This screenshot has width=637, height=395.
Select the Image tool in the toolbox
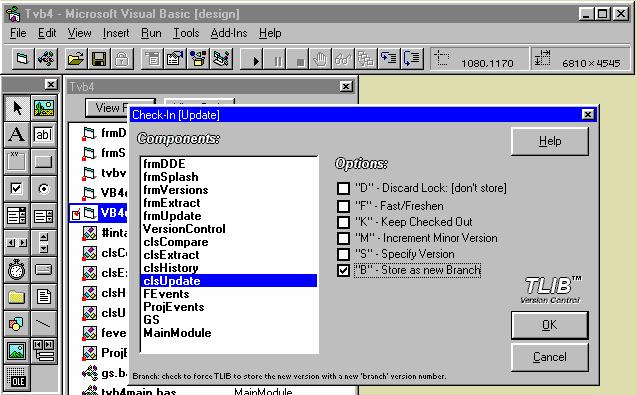point(17,350)
